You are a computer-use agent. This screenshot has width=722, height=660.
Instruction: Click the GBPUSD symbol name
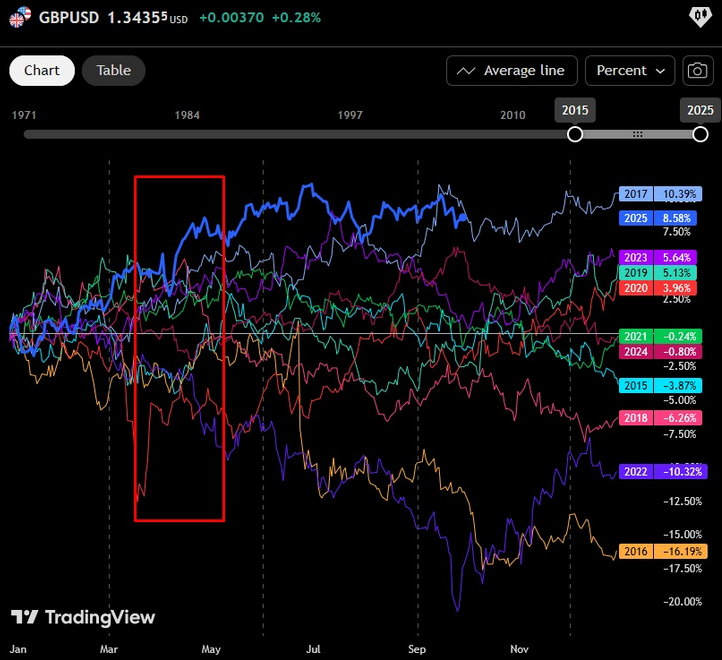[x=69, y=18]
